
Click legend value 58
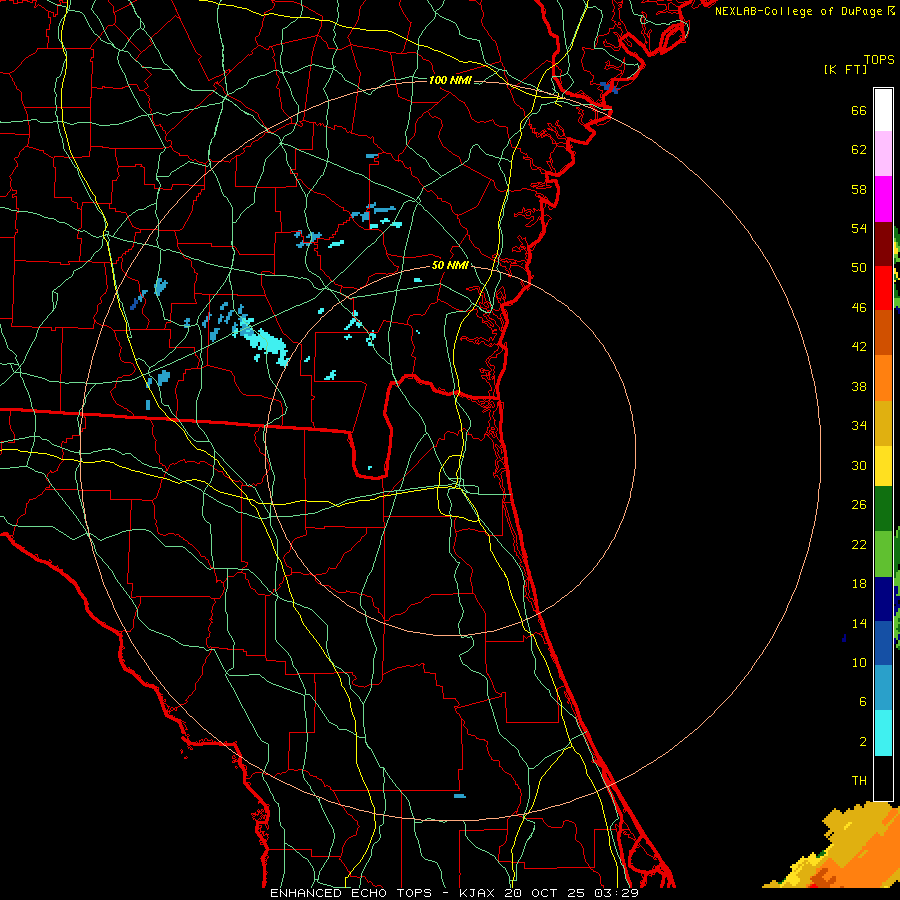(859, 189)
